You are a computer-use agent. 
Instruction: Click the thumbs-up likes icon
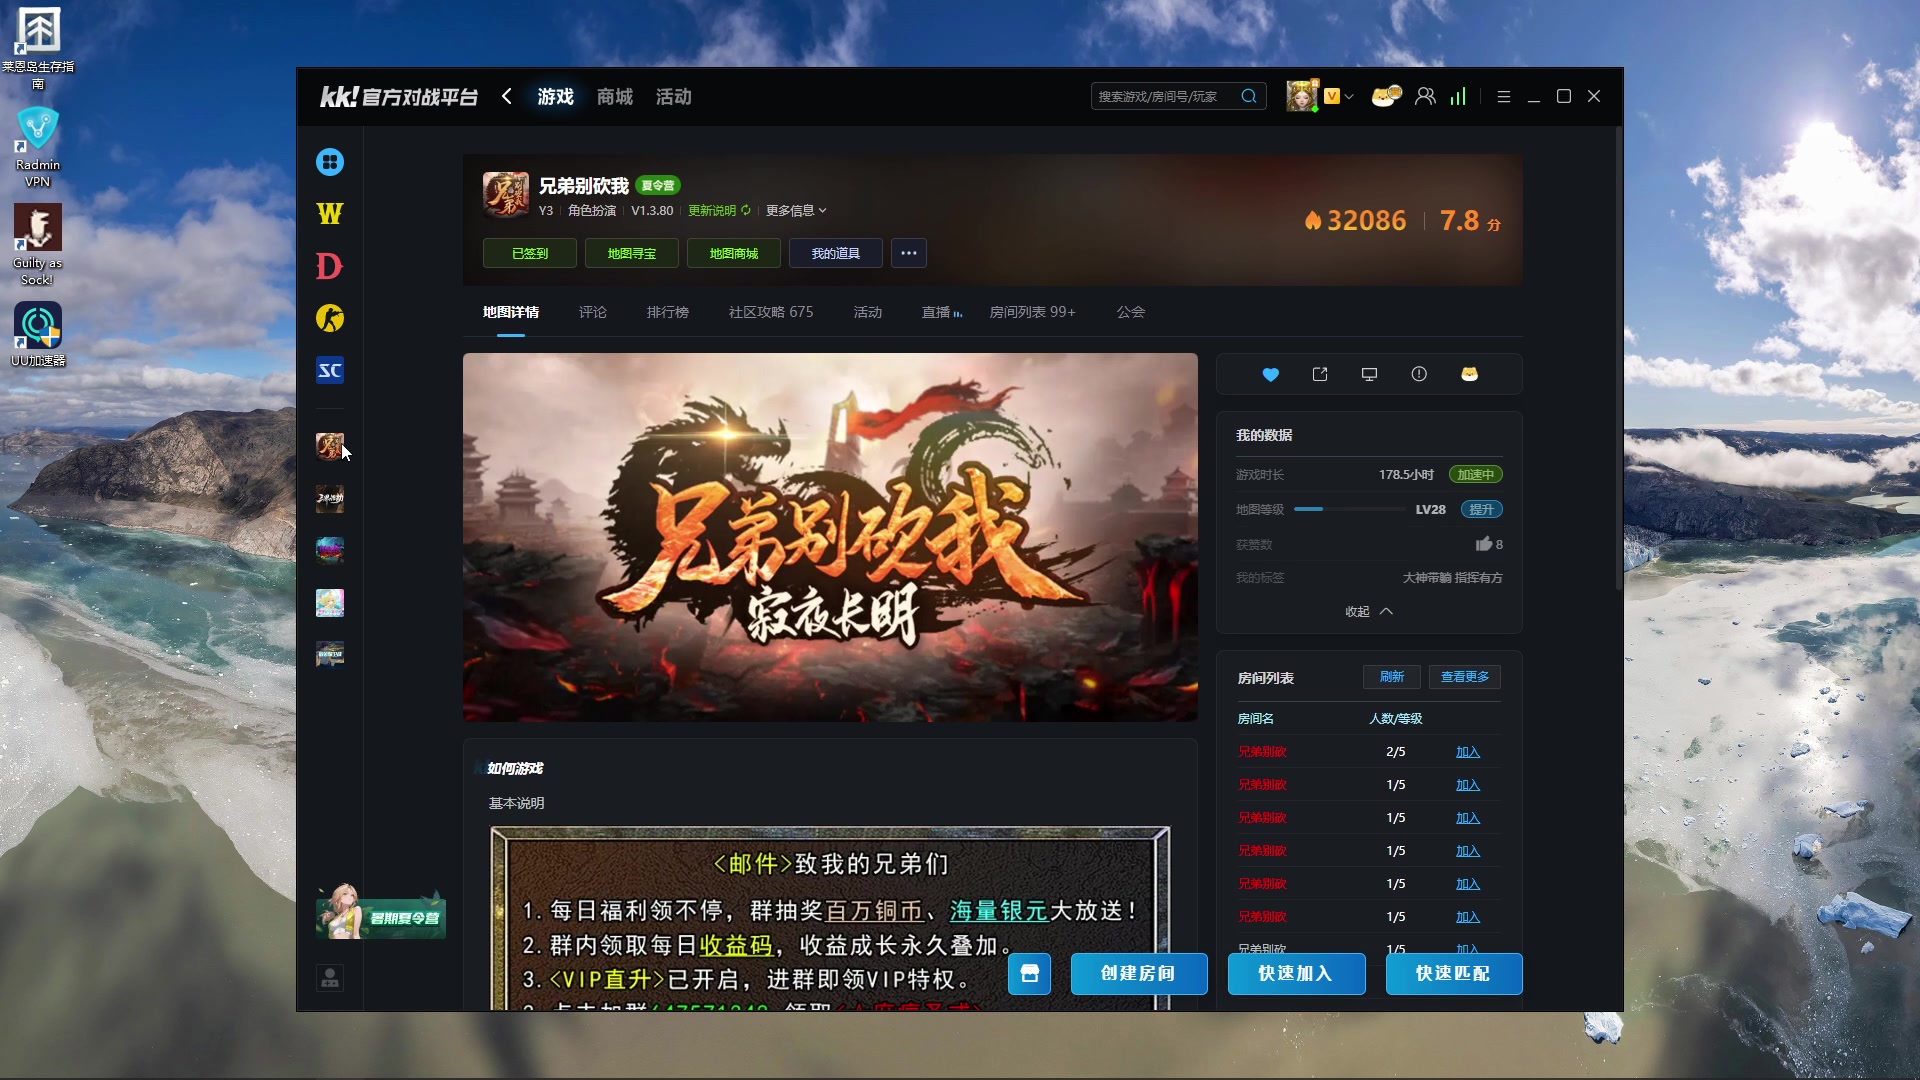coord(1484,544)
